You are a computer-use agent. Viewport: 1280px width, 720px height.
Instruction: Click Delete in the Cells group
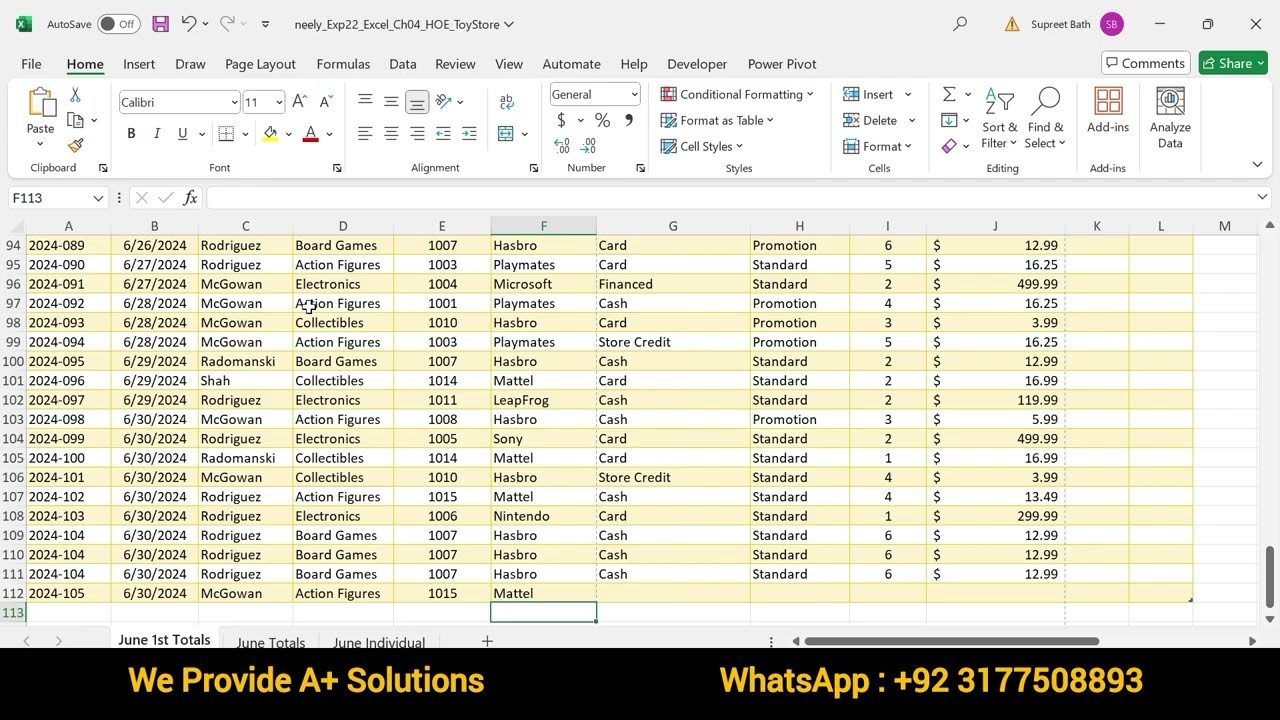pyautogui.click(x=871, y=120)
